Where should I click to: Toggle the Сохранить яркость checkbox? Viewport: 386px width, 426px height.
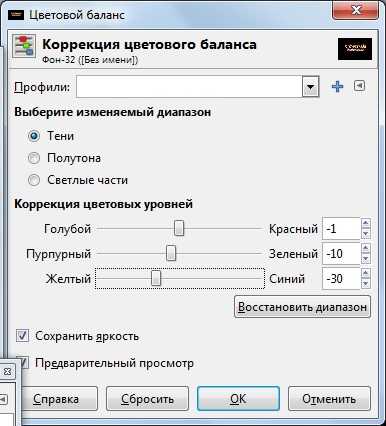coord(22,336)
